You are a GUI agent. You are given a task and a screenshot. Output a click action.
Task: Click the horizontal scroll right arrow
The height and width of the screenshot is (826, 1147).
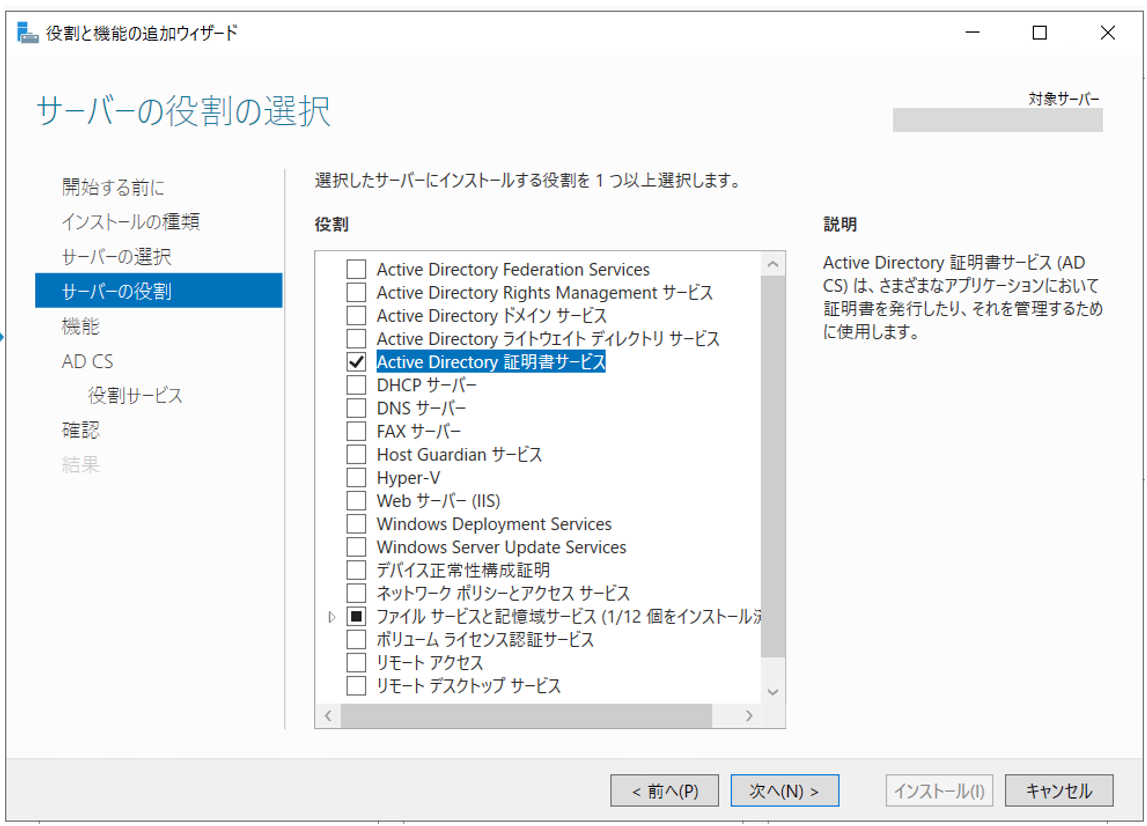tap(749, 716)
